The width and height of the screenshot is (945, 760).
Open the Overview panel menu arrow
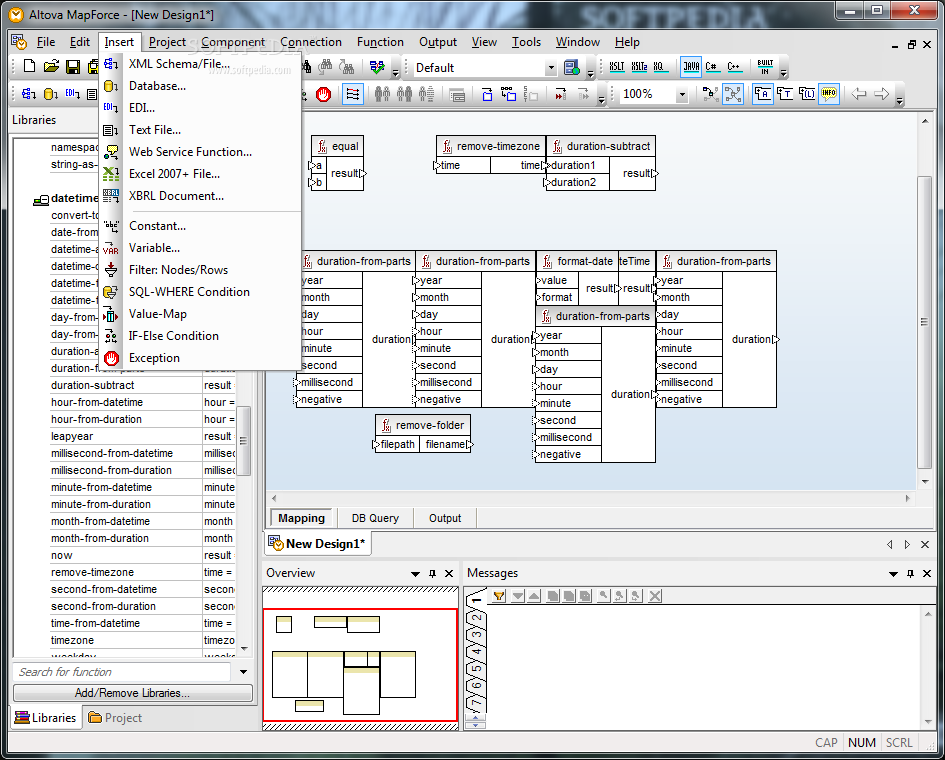point(415,574)
